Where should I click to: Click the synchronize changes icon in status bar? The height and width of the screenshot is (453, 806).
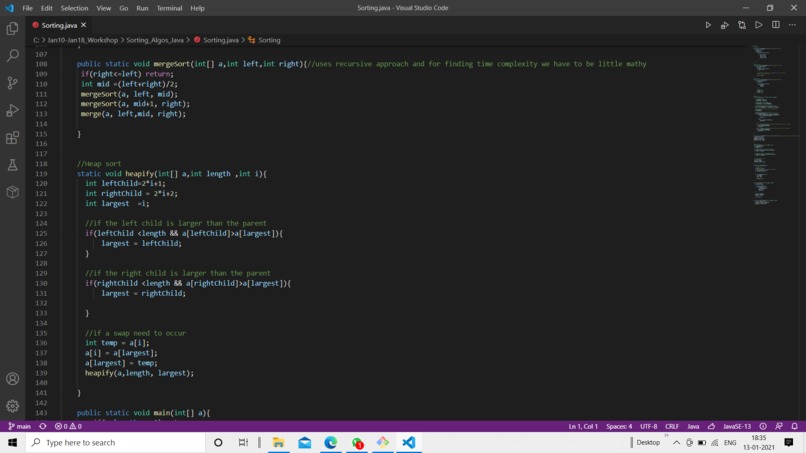point(43,426)
